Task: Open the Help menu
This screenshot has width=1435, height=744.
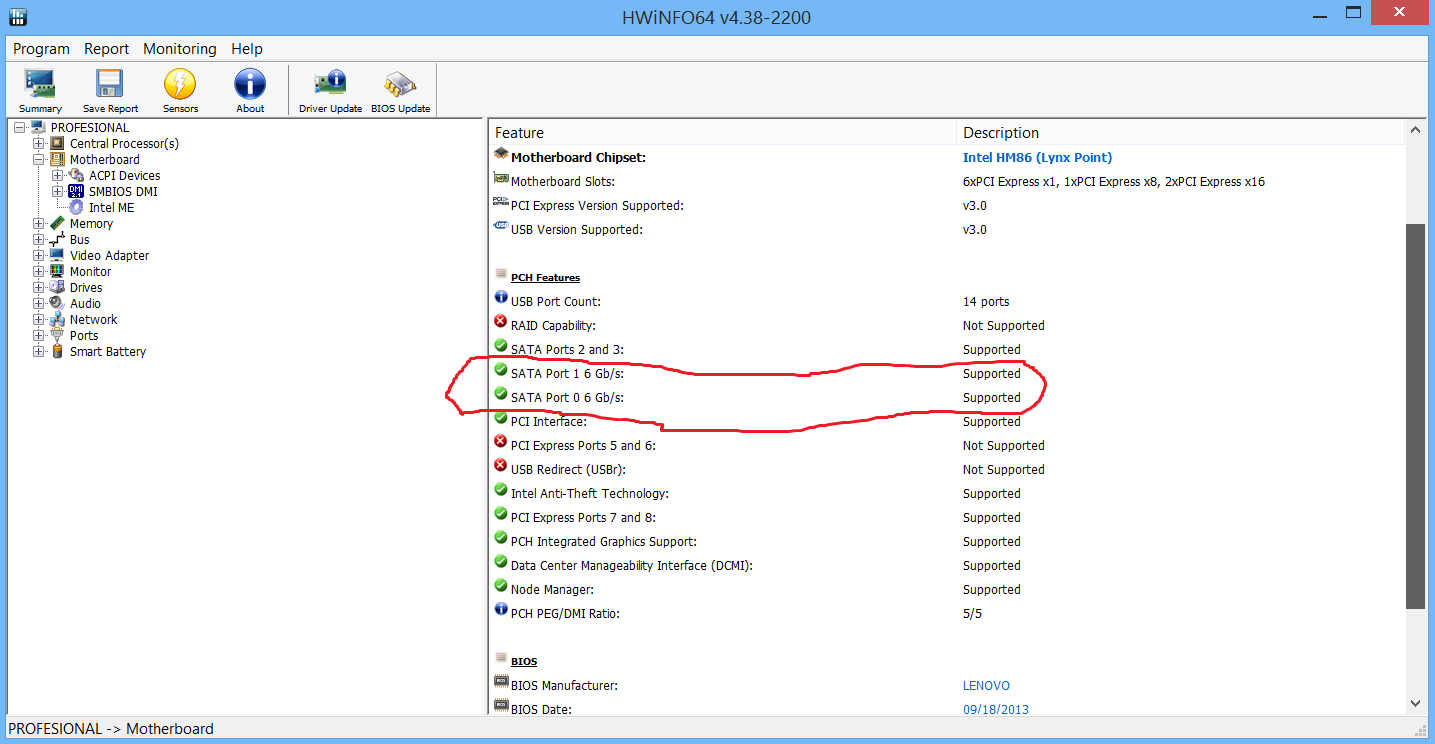Action: point(247,48)
